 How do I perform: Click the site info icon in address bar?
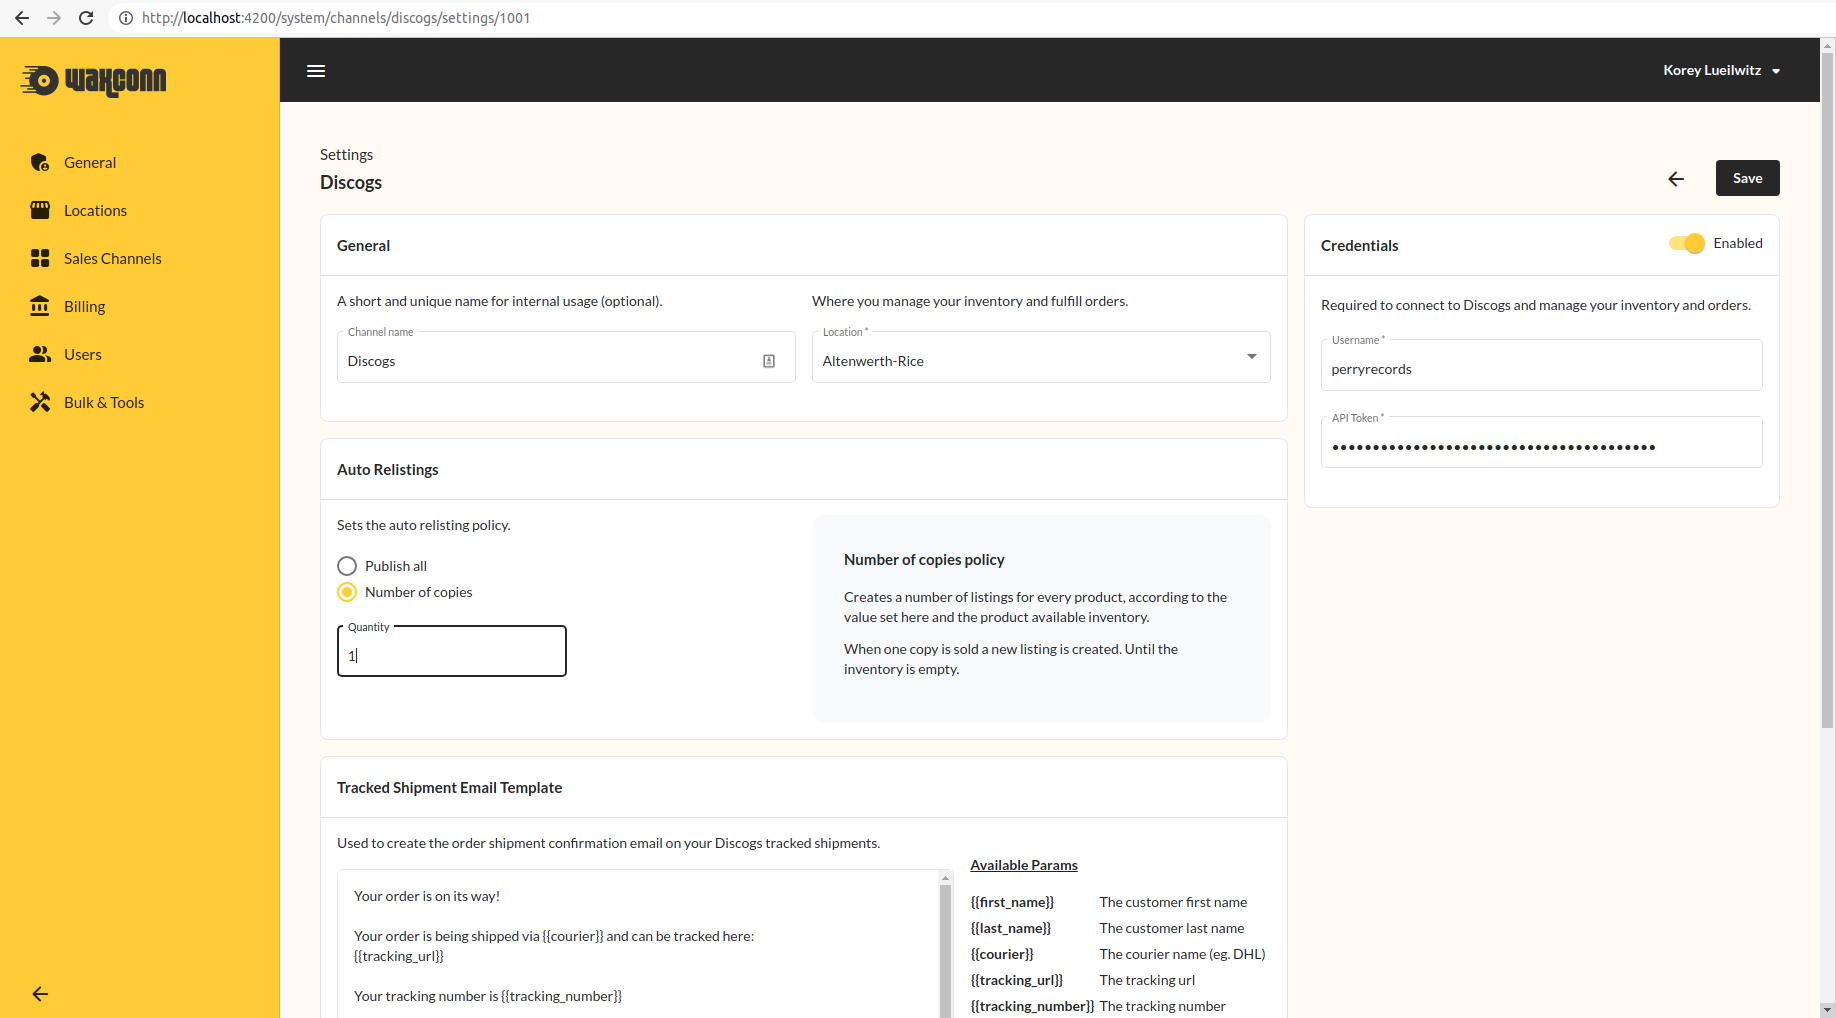[126, 18]
